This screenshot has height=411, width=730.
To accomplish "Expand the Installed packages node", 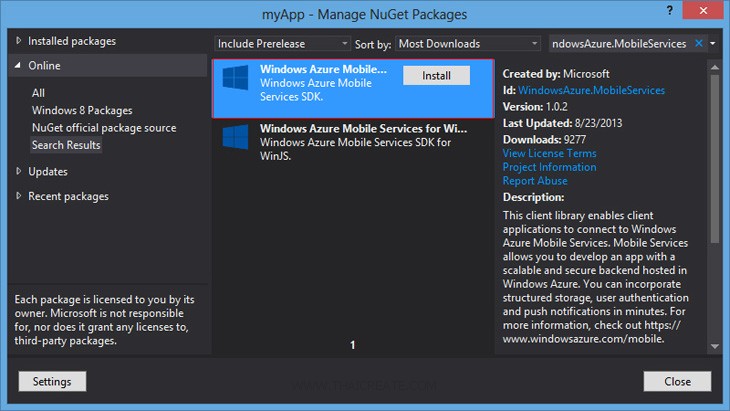I will click(x=19, y=41).
